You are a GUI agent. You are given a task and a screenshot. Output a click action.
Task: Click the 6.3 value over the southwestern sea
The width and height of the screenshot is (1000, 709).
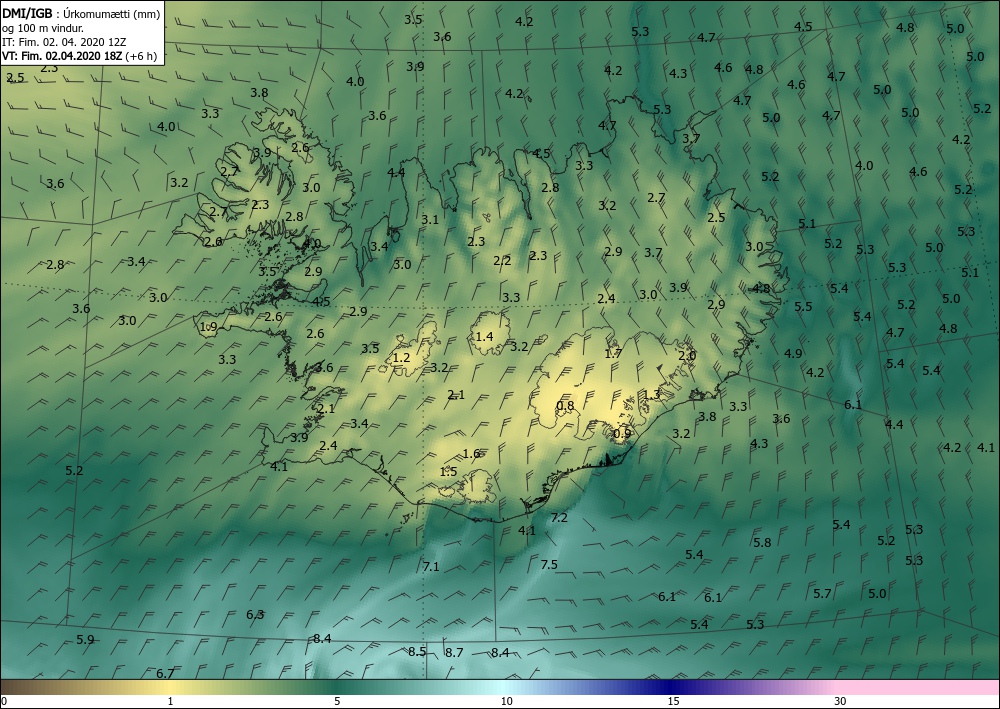tap(255, 614)
